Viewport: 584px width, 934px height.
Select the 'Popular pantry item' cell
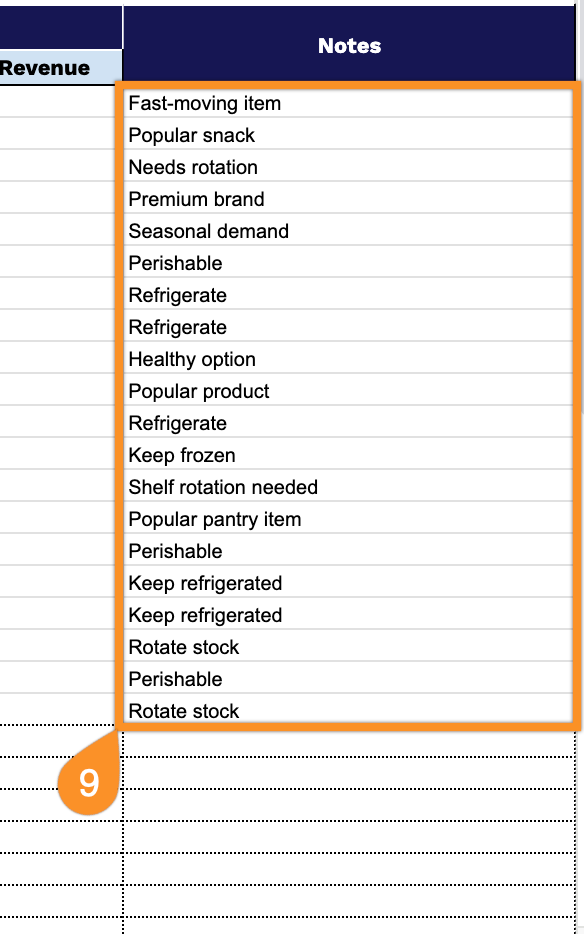349,519
